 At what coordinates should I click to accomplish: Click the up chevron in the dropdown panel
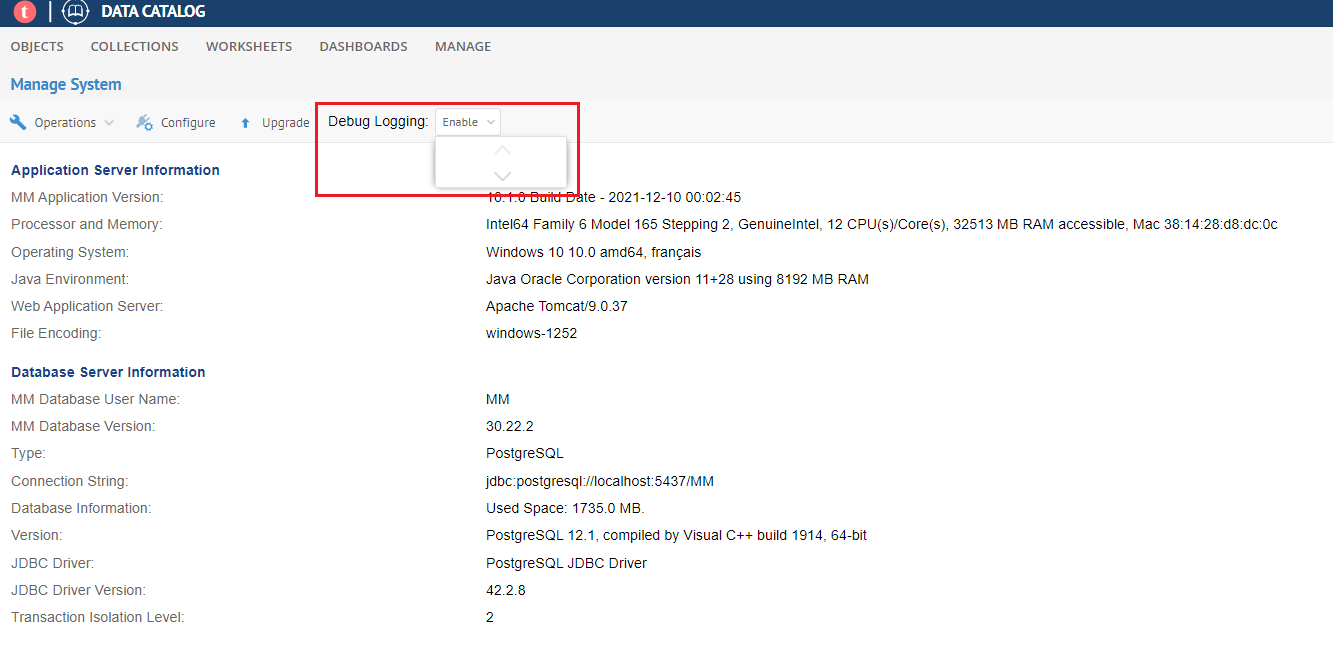[x=501, y=150]
